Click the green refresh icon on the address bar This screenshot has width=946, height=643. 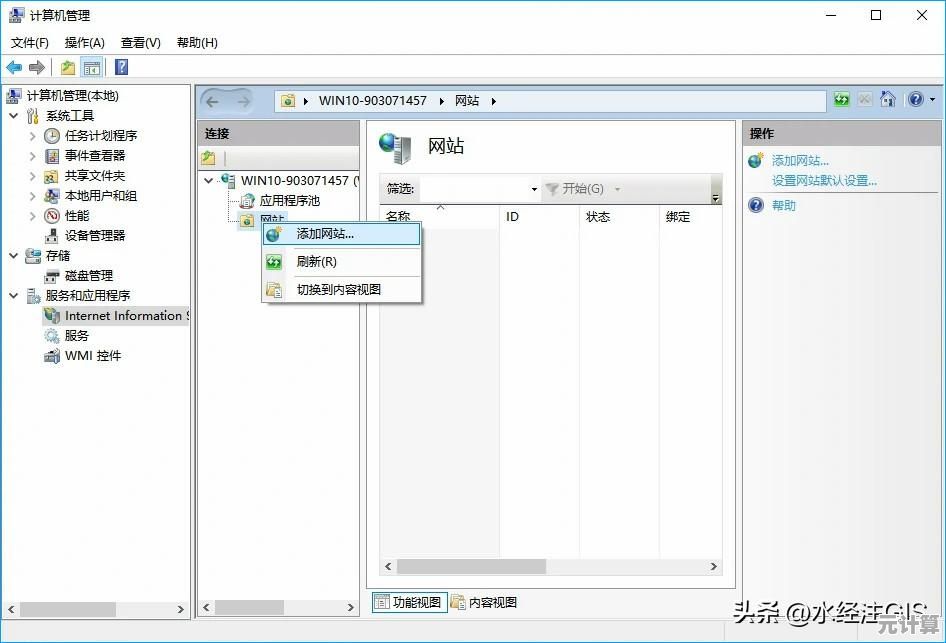842,100
